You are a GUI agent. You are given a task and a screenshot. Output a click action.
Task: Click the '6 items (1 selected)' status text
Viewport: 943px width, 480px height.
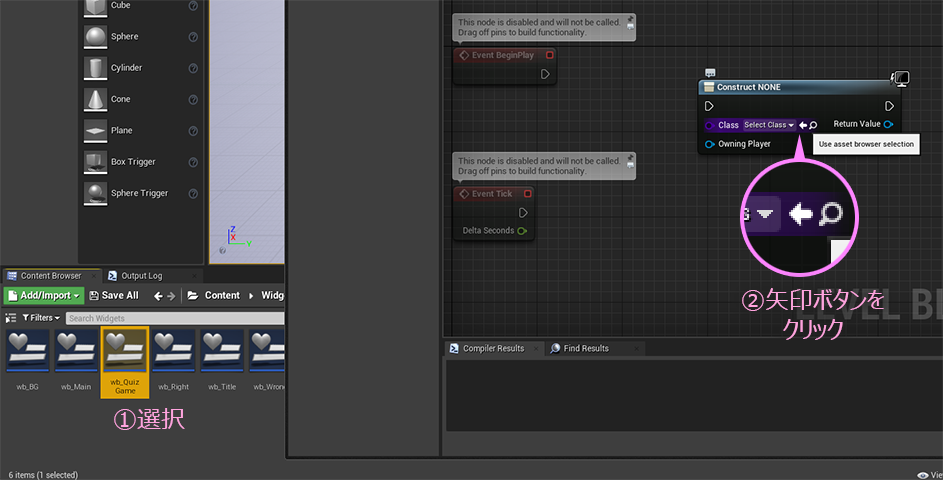pyautogui.click(x=43, y=475)
